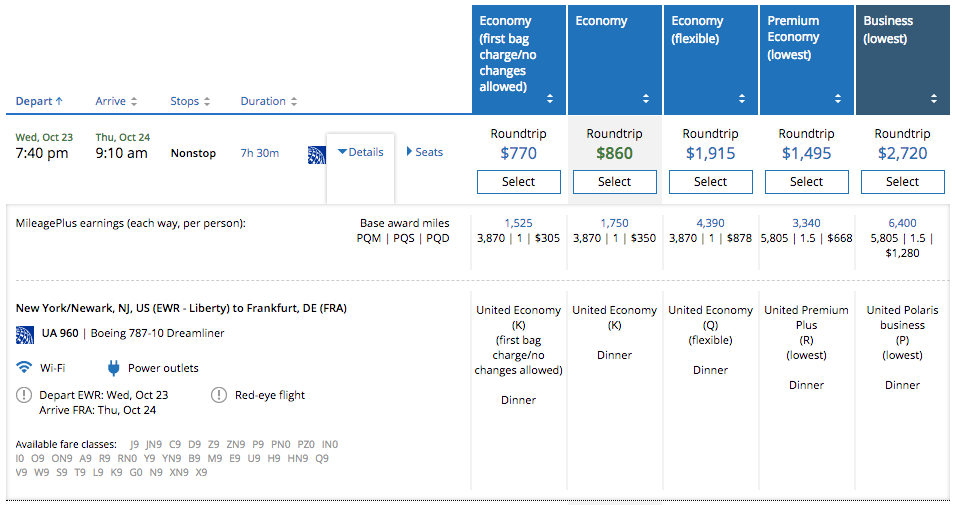Expand the Seats section
Image resolution: width=955 pixels, height=505 pixels.
(425, 152)
